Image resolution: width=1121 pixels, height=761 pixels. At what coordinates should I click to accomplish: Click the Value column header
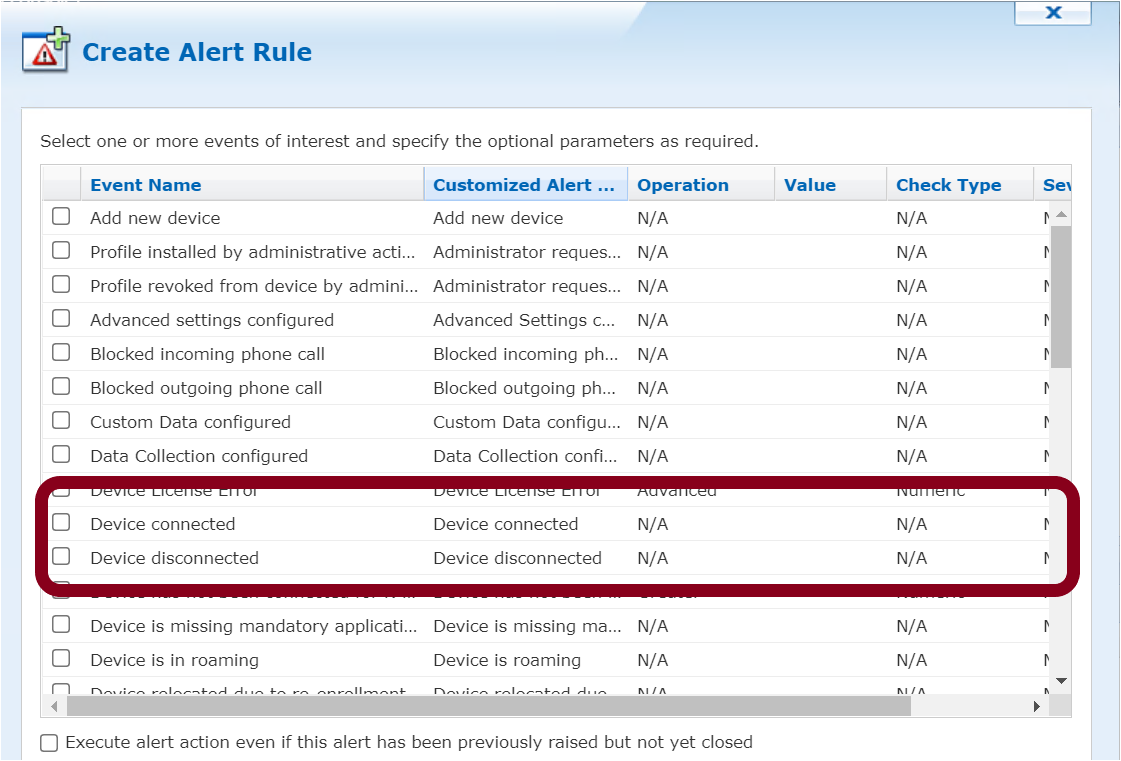810,185
